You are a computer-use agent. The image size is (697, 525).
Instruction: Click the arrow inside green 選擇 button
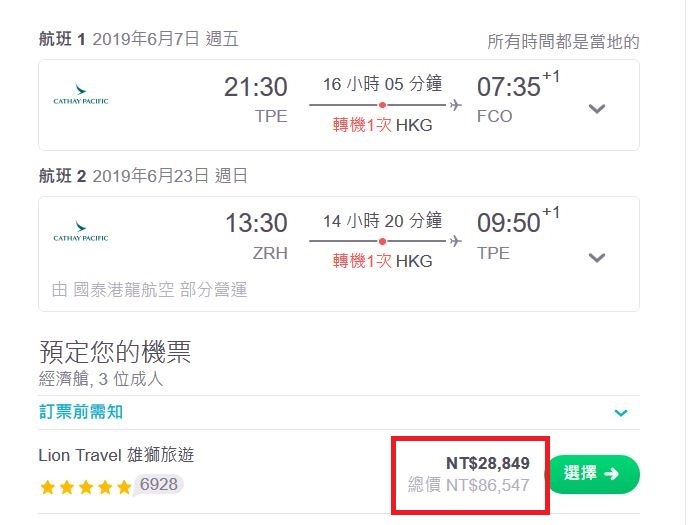[611, 474]
